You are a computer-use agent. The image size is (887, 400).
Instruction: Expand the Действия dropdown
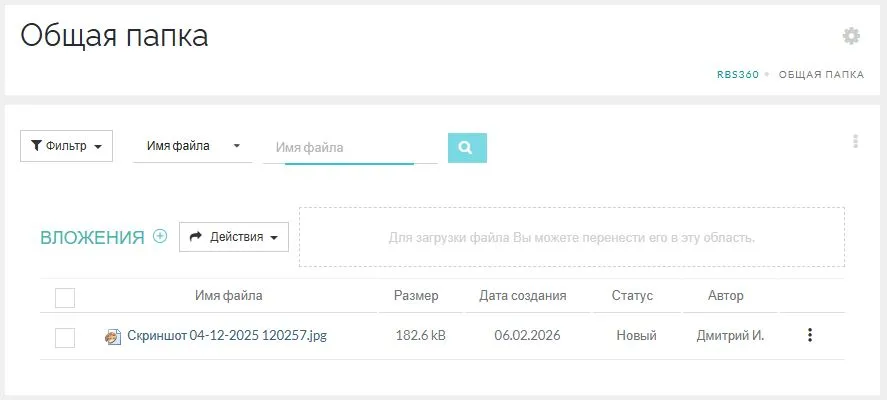tap(234, 237)
